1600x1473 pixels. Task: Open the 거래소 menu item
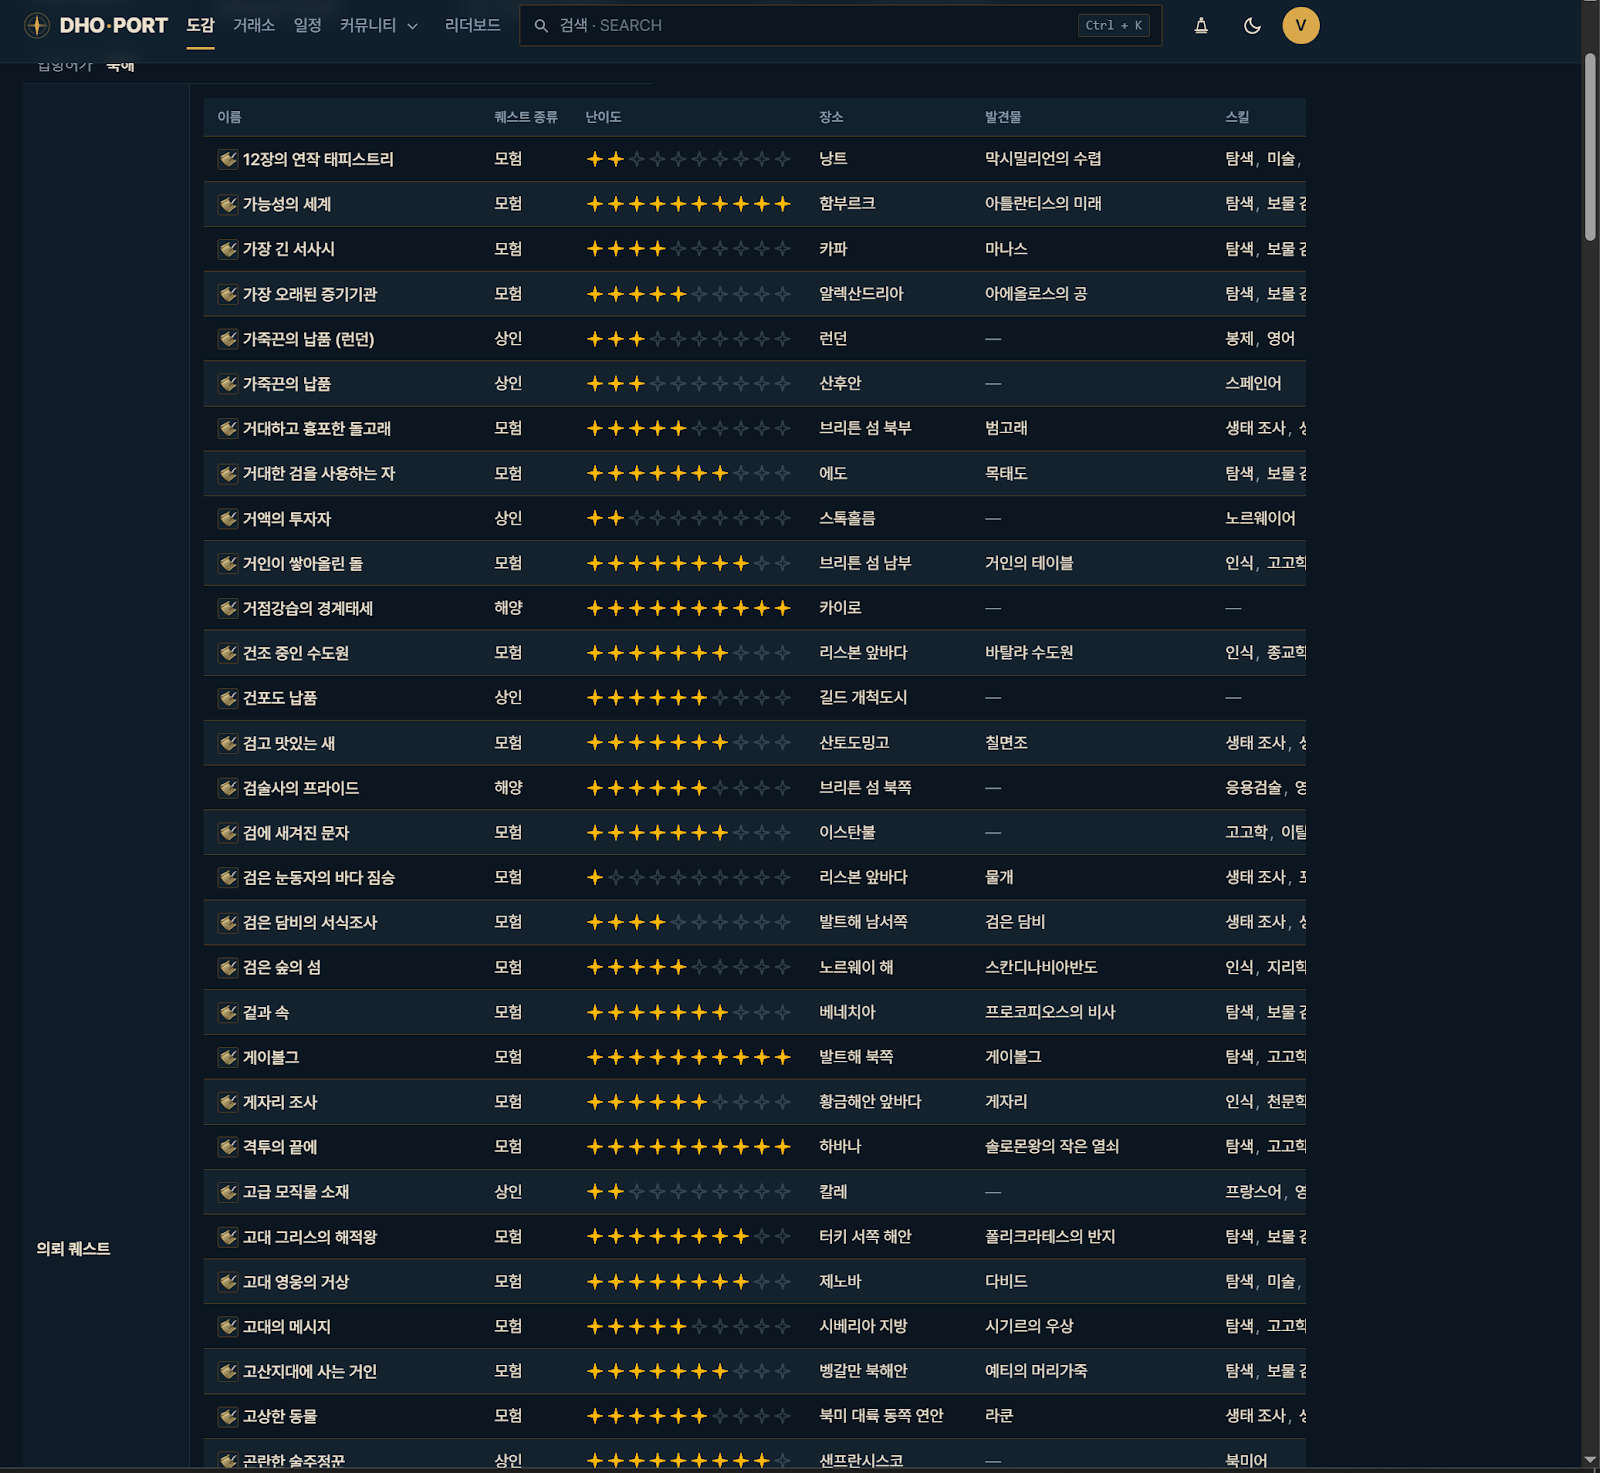click(x=254, y=26)
